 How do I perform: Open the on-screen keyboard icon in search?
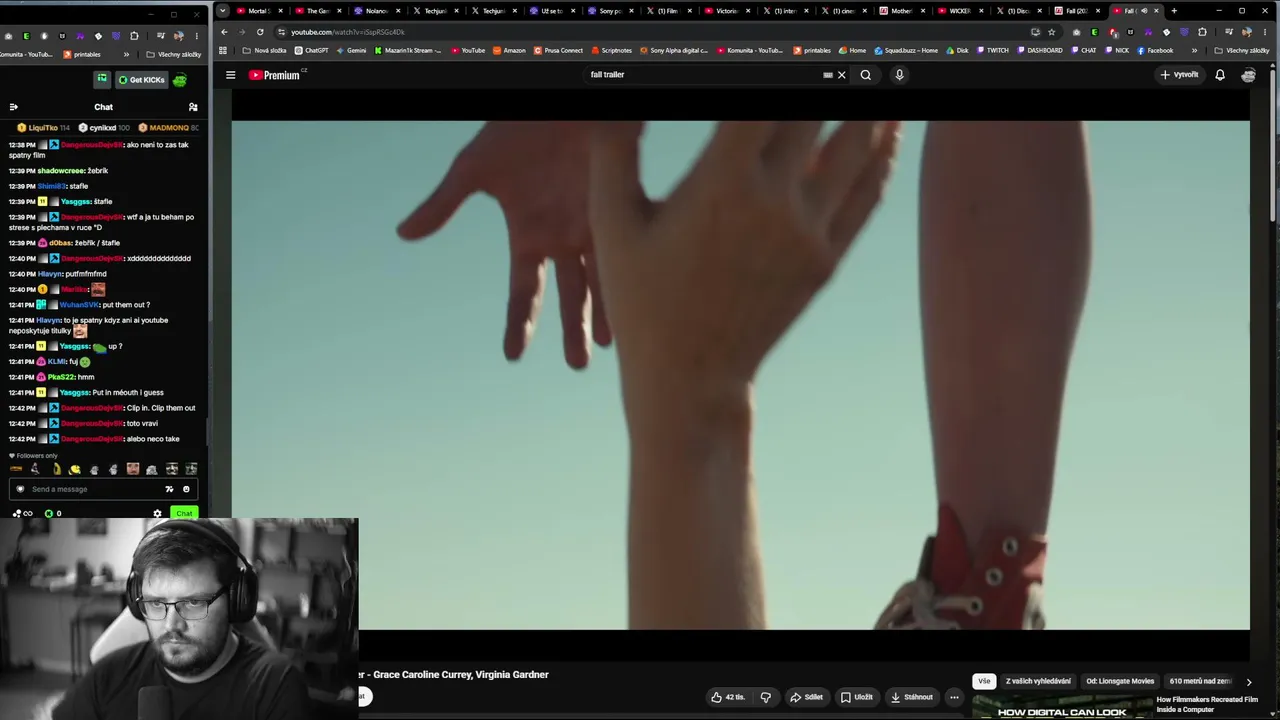828,75
